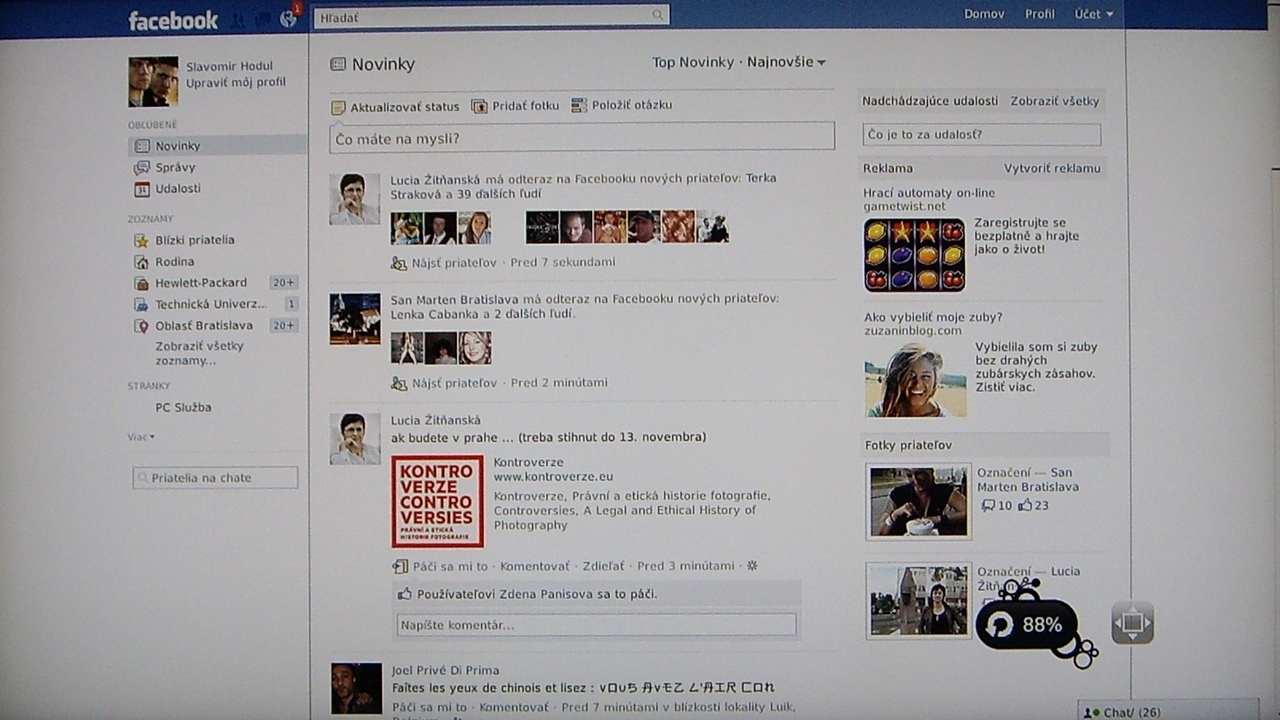1280x720 pixels.
Task: Click the search magnifier icon
Action: coord(657,15)
